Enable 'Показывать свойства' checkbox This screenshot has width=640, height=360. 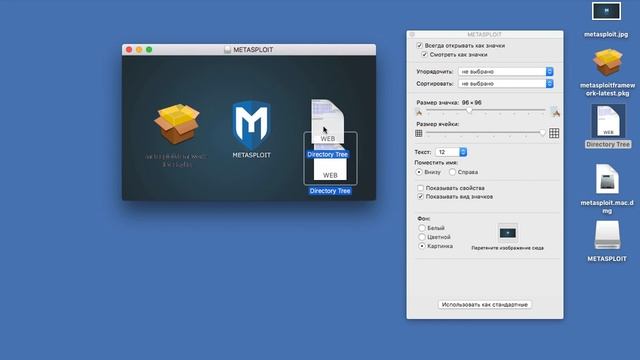(420, 188)
